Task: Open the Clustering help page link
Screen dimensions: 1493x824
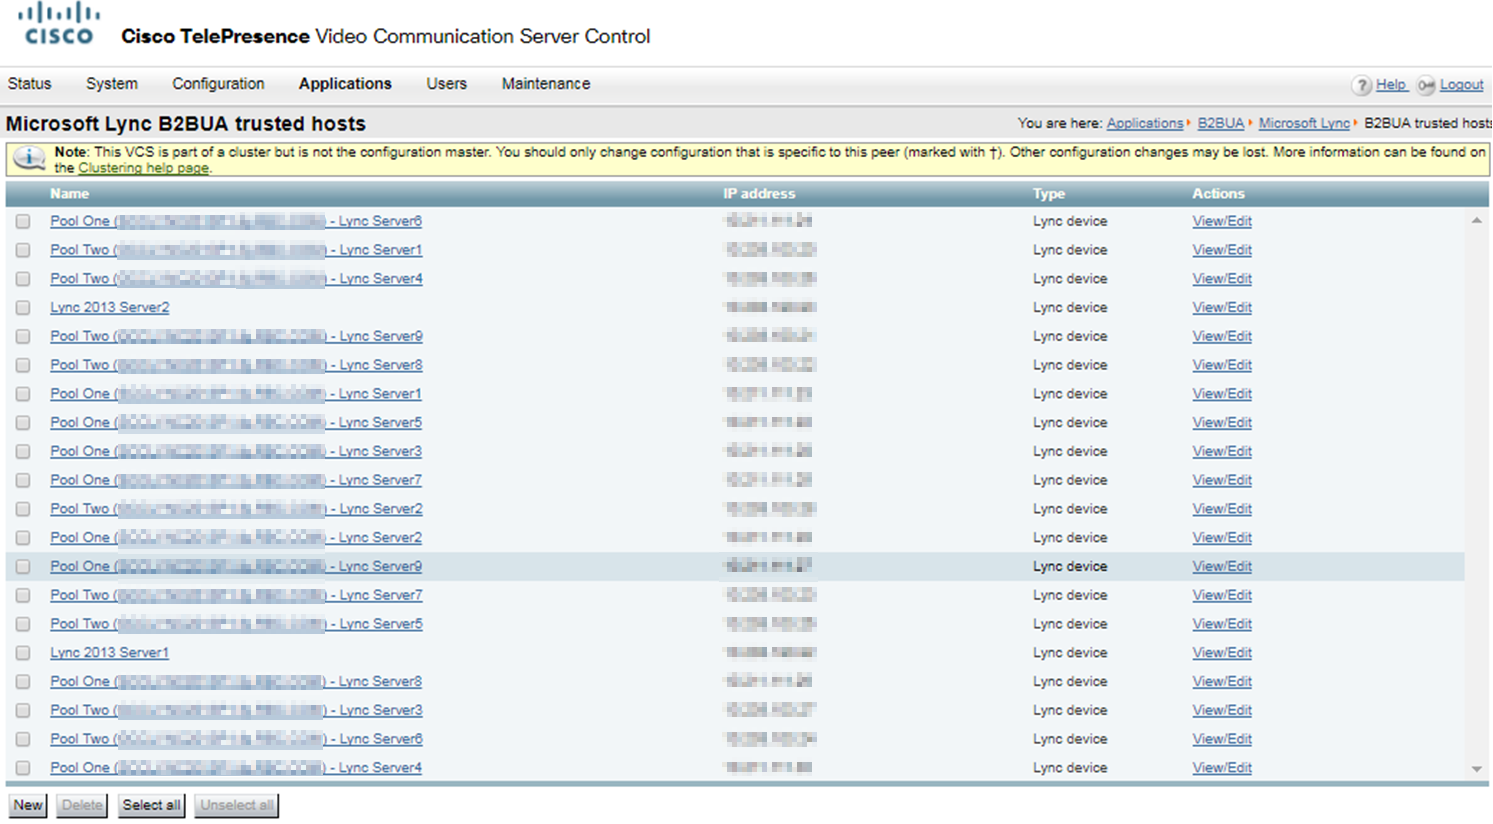Action: (143, 168)
